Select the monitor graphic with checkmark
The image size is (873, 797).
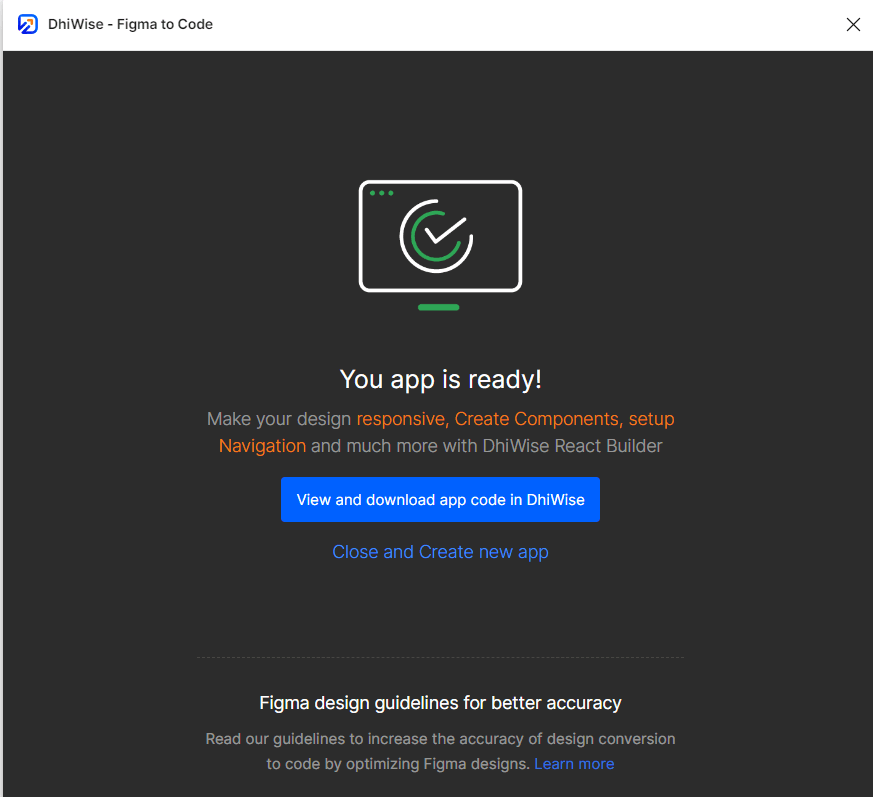(x=440, y=236)
